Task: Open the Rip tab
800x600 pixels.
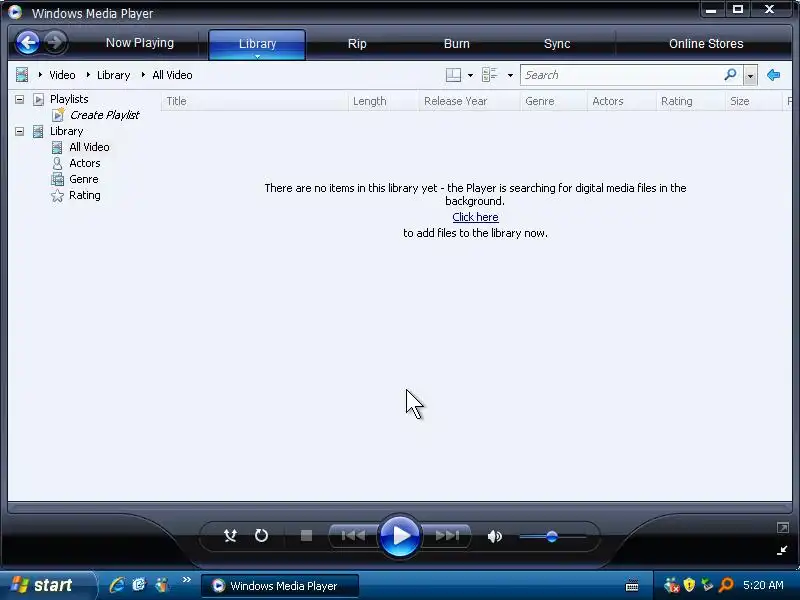Action: click(x=357, y=44)
